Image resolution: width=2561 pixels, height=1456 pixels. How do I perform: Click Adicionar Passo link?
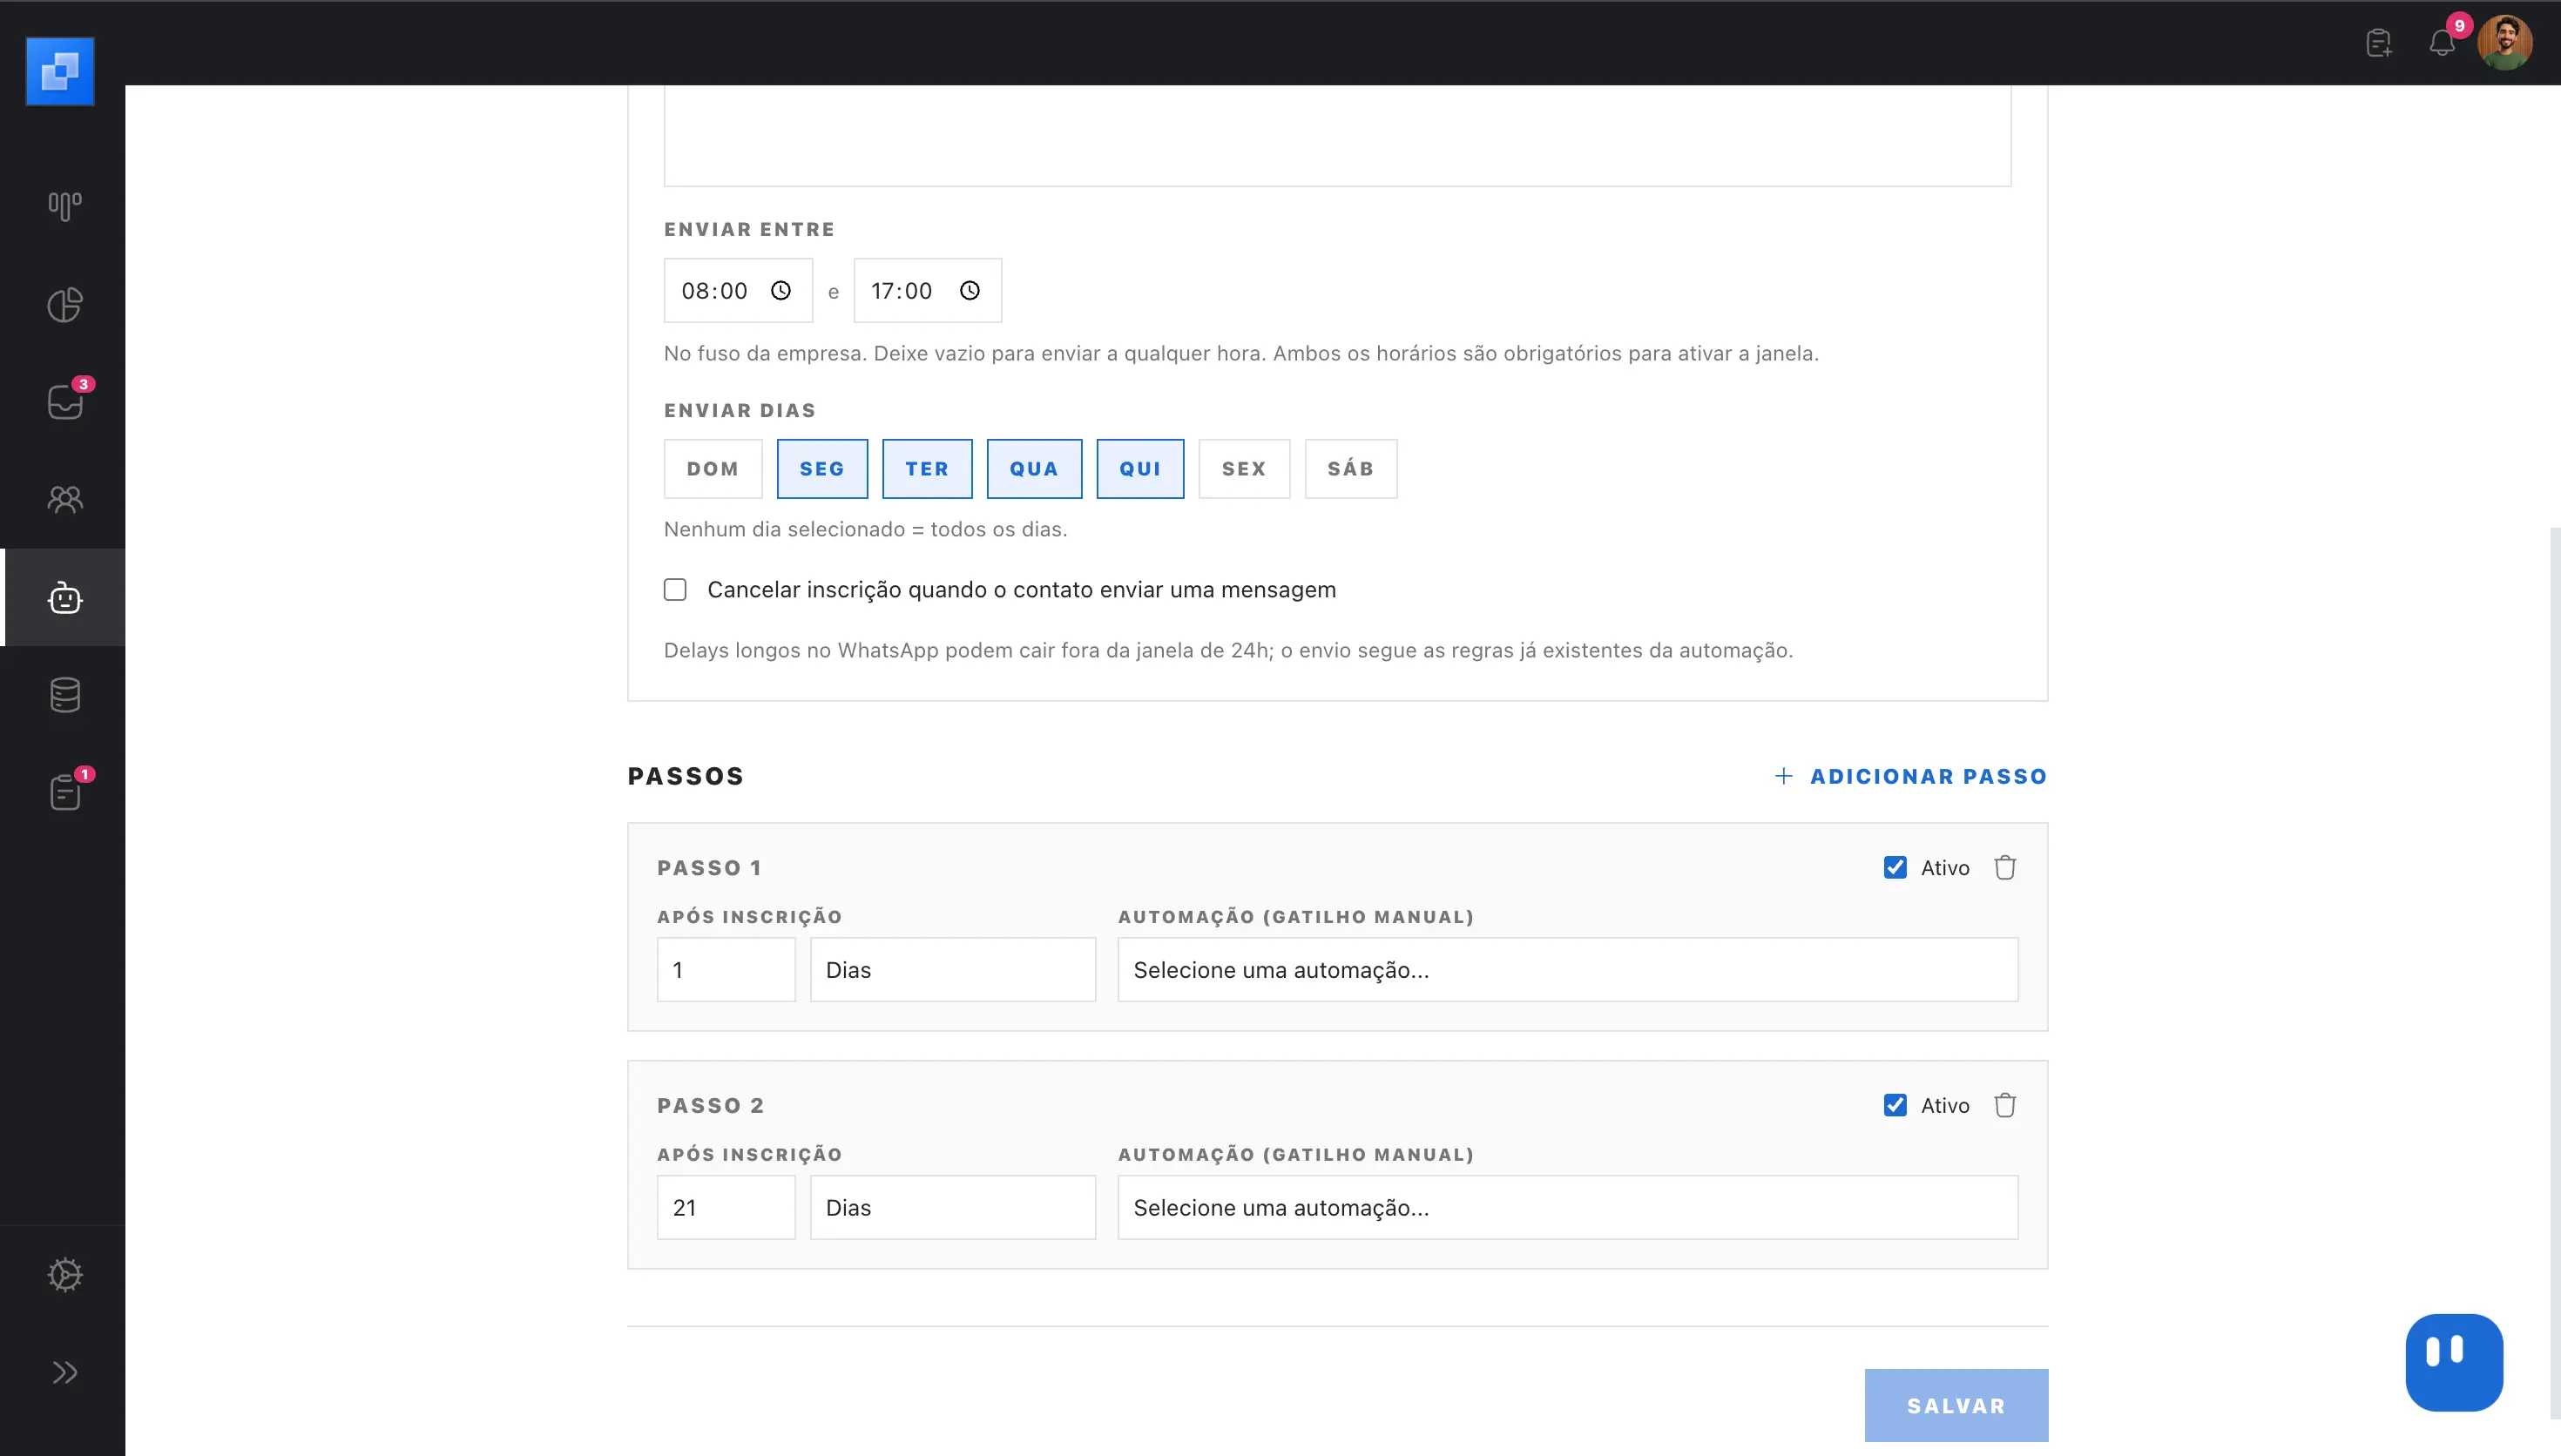click(x=1911, y=776)
